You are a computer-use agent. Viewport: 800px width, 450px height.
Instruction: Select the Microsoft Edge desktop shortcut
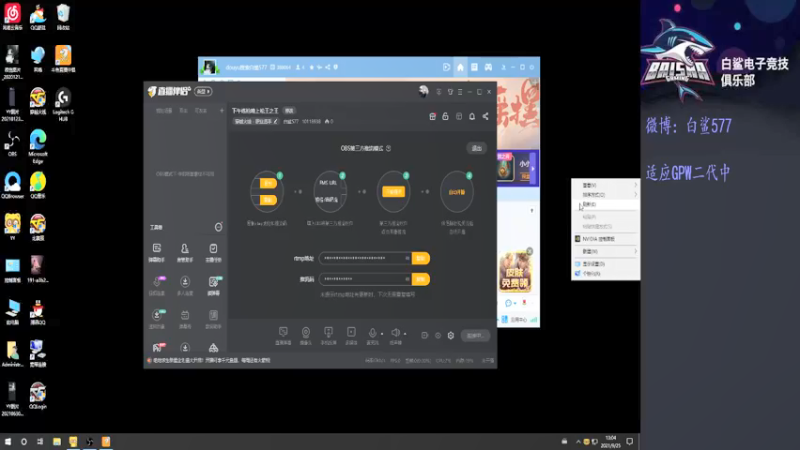[x=38, y=146]
